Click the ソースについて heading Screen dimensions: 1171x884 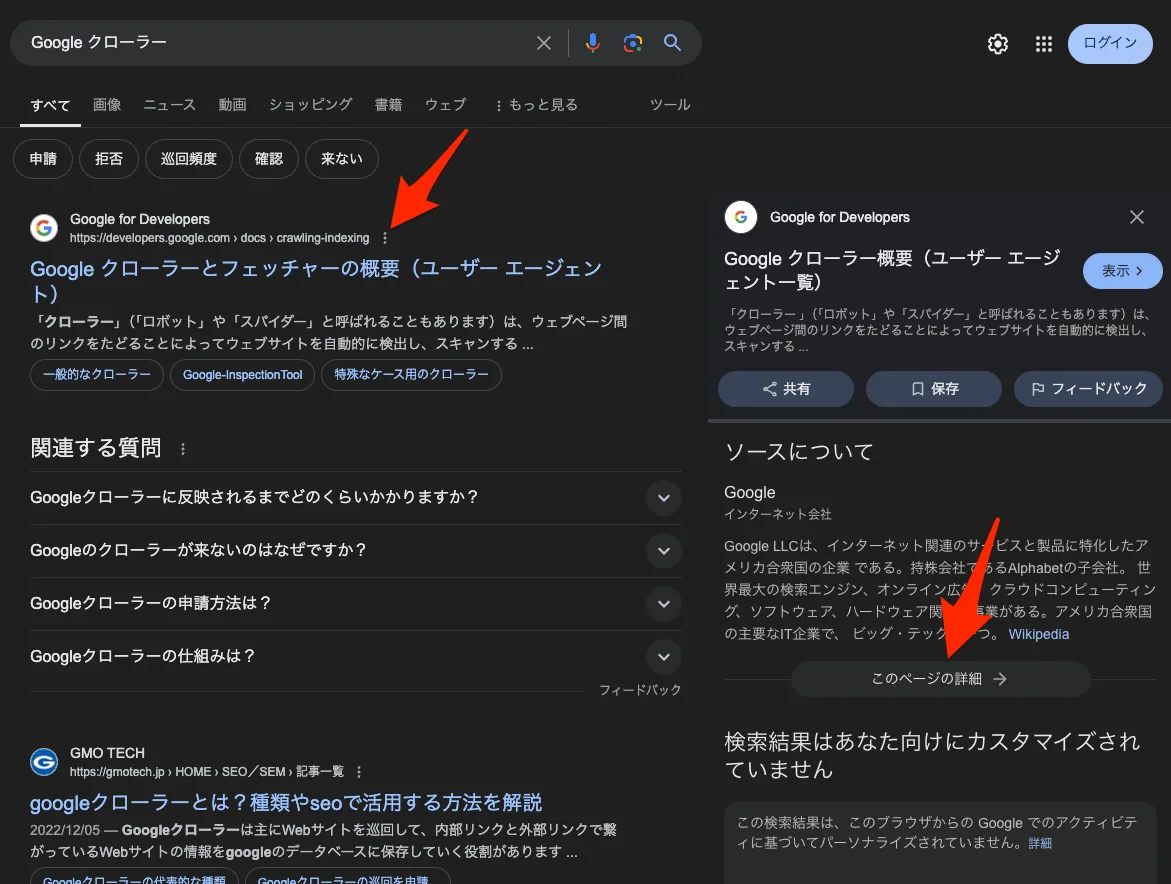[799, 452]
